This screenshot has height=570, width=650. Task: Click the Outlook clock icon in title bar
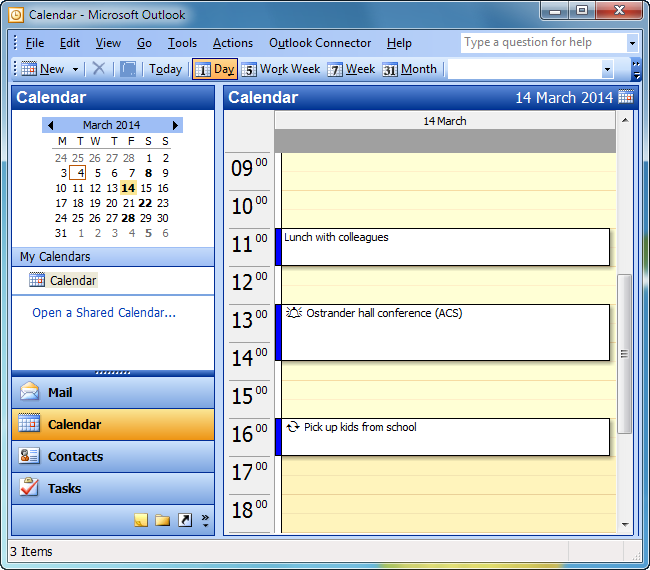(16, 15)
